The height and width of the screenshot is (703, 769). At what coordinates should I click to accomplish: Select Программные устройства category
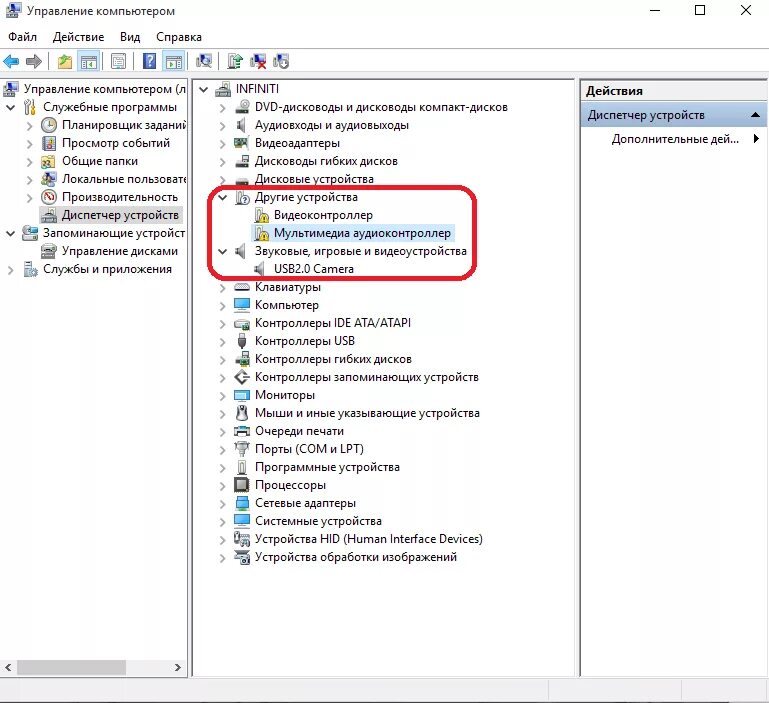(x=327, y=467)
